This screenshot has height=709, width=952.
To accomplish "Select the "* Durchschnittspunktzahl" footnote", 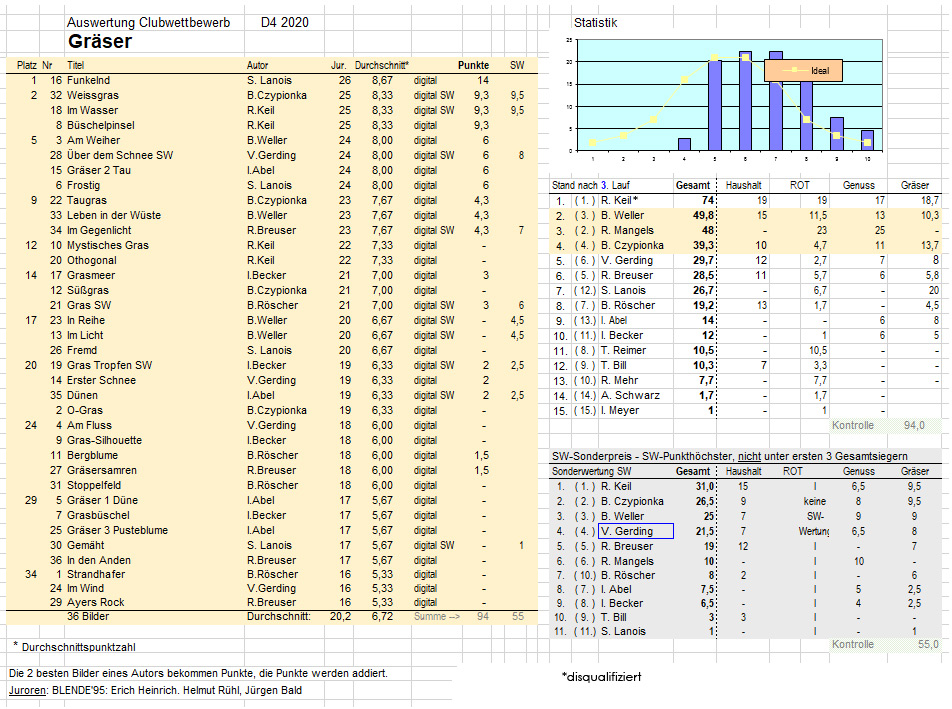I will click(x=74, y=647).
